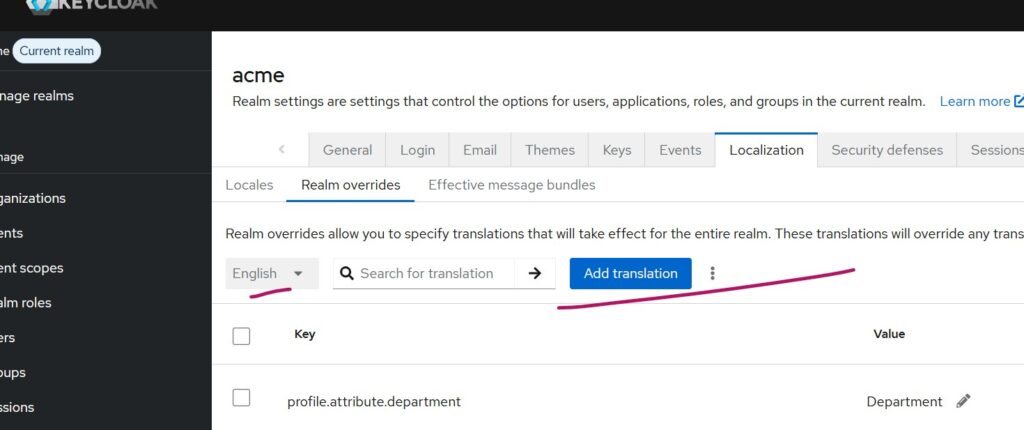Click the external link icon beside Learn more
This screenshot has width=1024, height=430.
1018,101
